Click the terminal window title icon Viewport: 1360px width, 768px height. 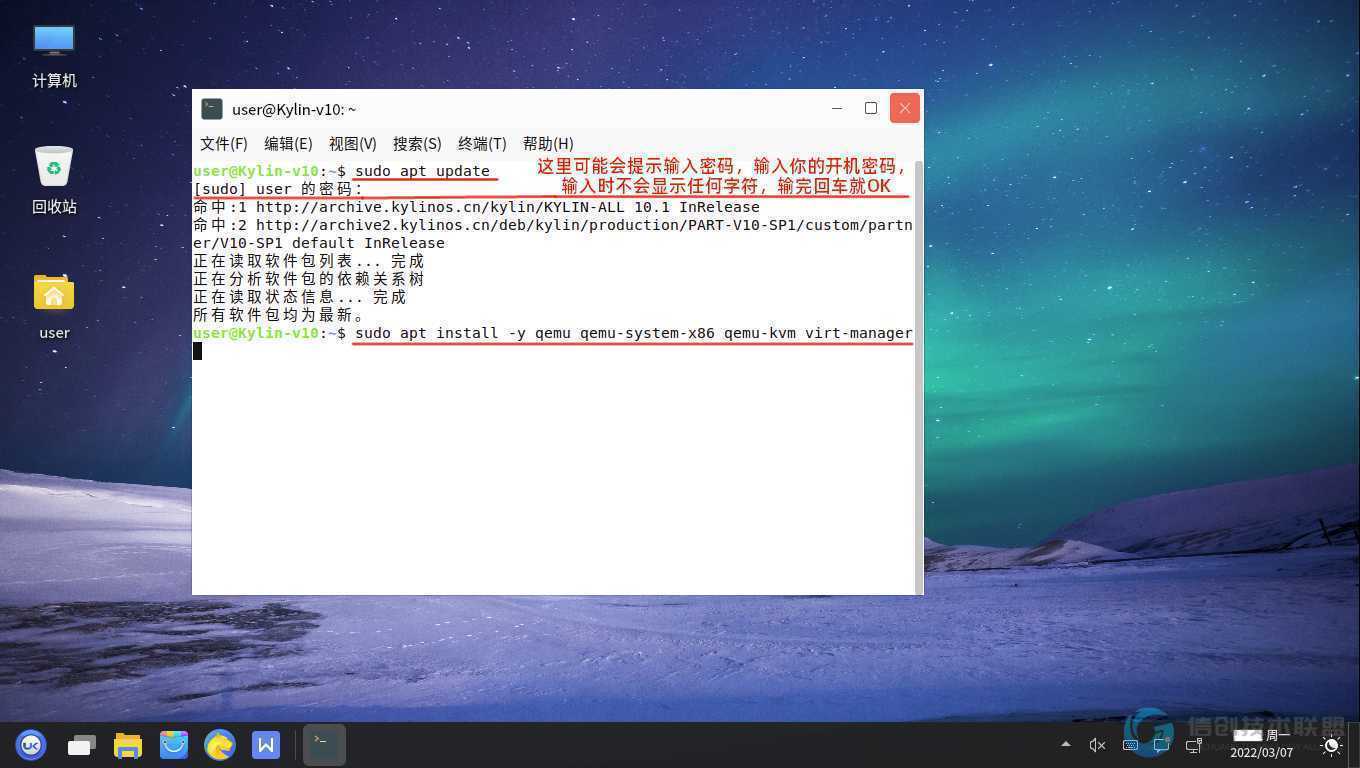tap(211, 108)
